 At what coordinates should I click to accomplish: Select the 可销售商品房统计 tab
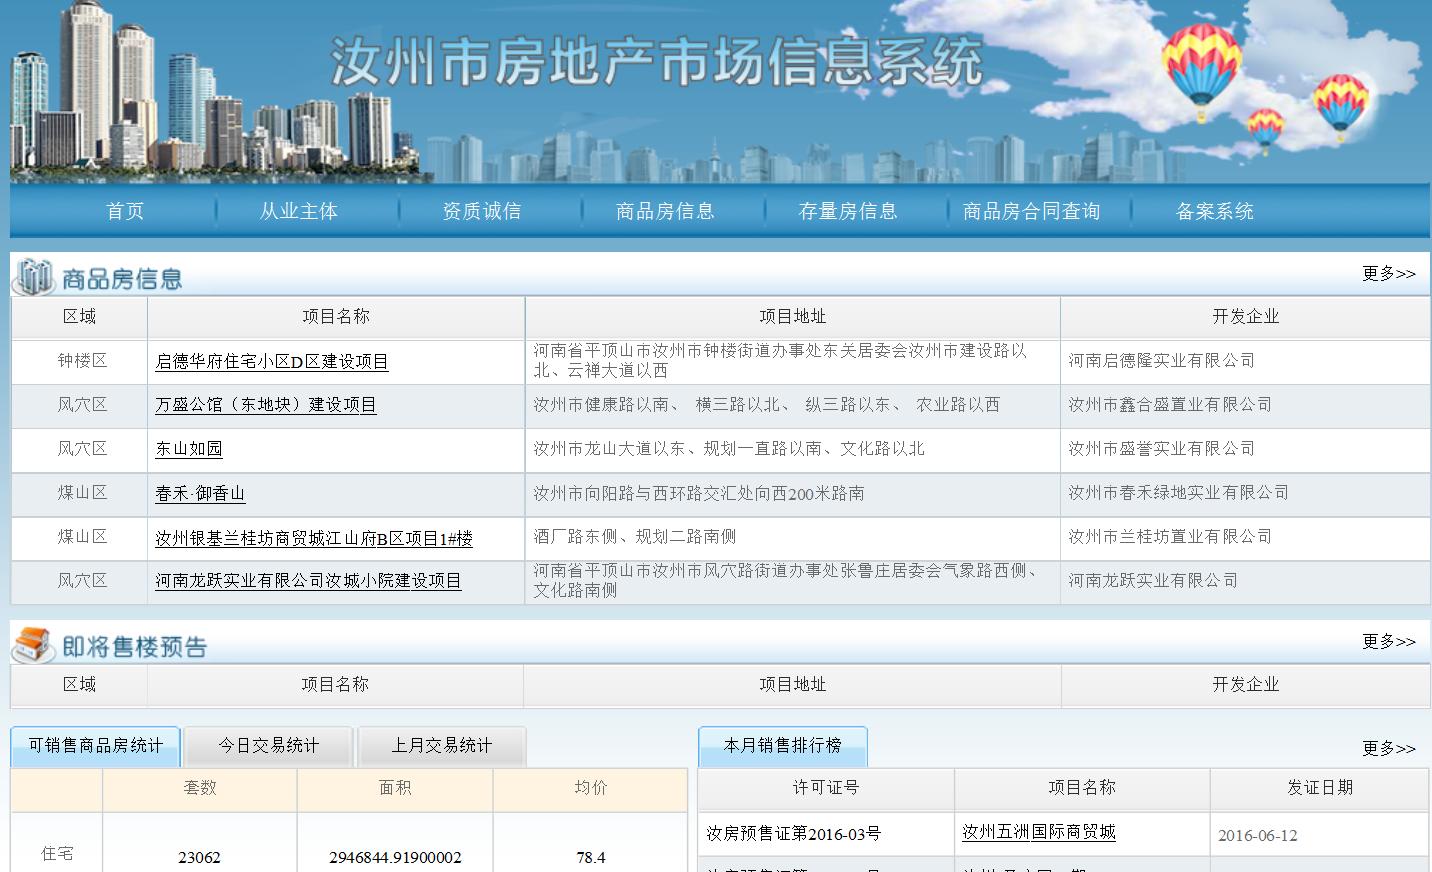(94, 746)
